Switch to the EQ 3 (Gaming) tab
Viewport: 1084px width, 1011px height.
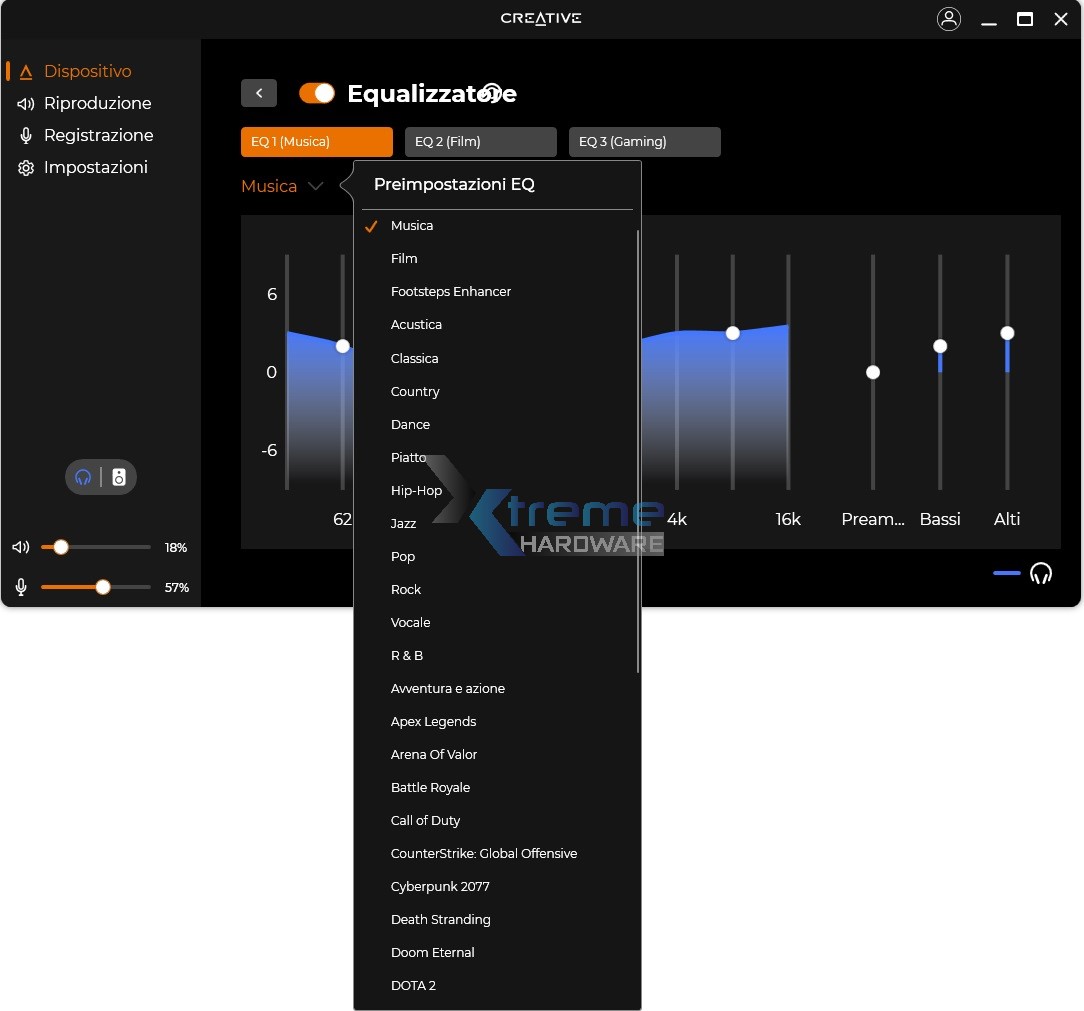tap(644, 142)
